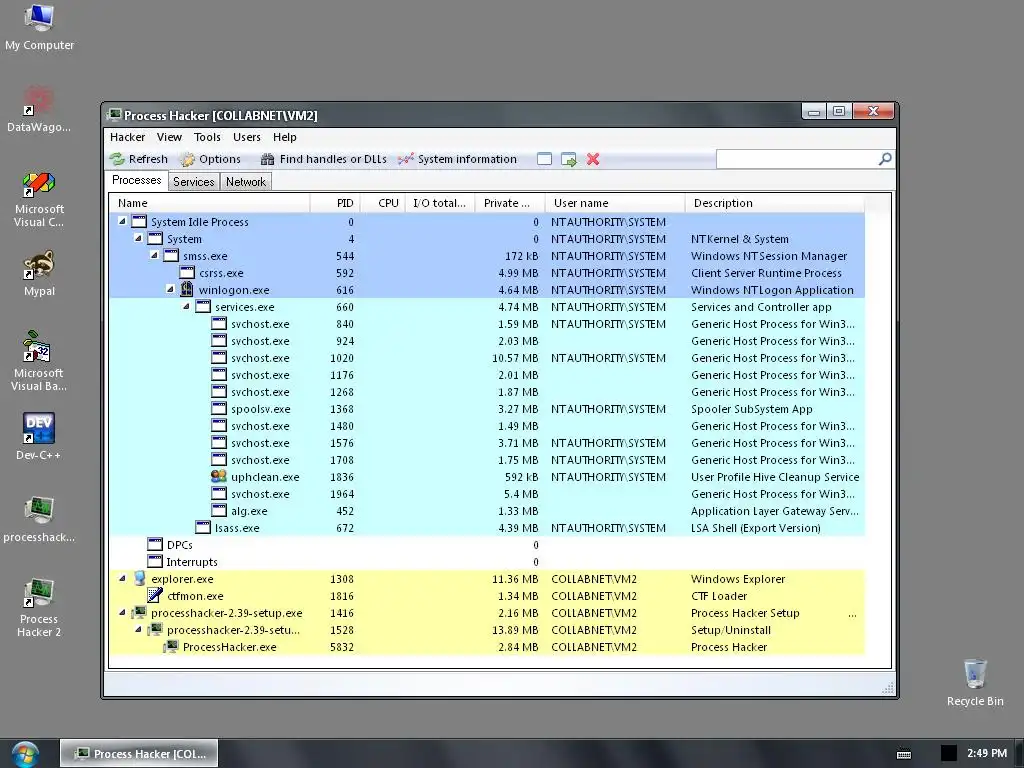Click the explorer.exe process icon
This screenshot has width=1024, height=768.
pyautogui.click(x=139, y=579)
